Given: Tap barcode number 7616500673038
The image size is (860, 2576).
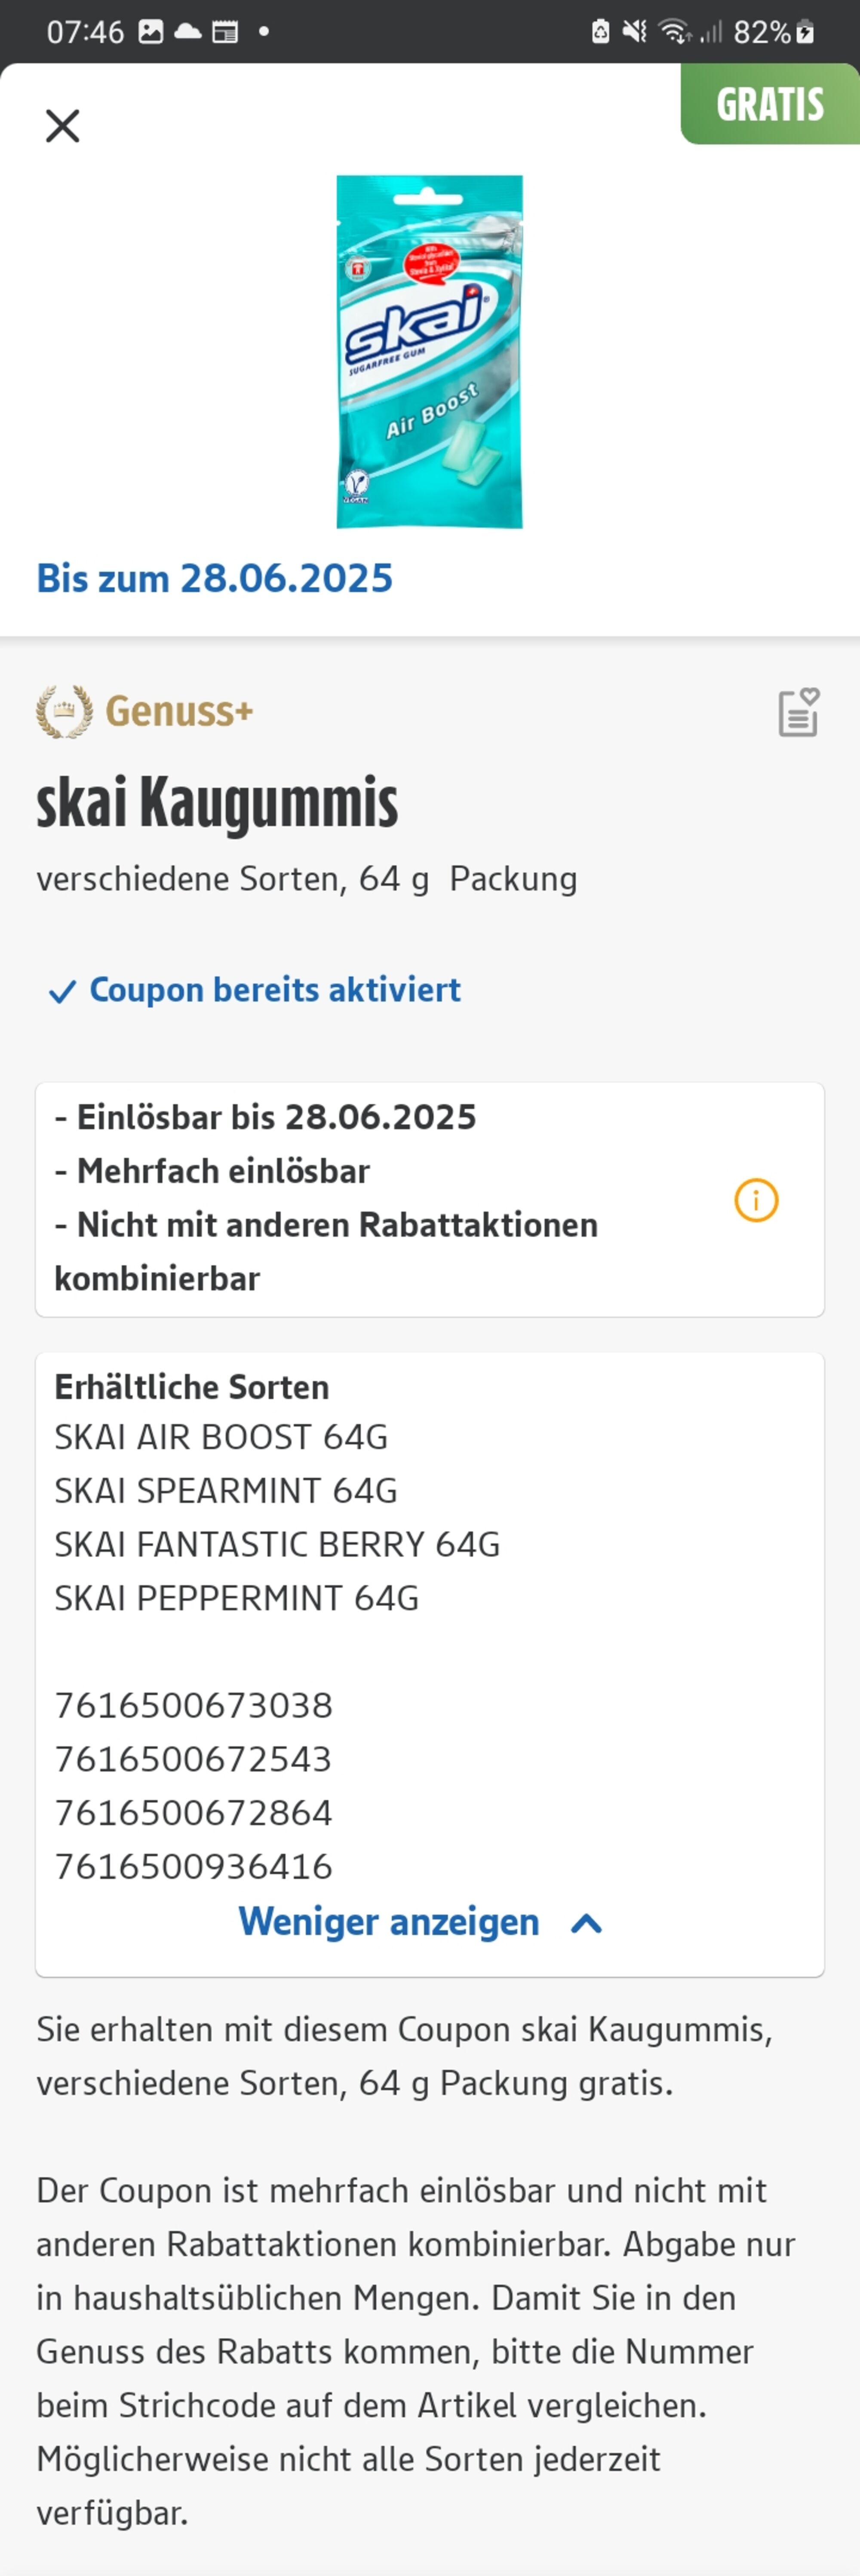Looking at the screenshot, I should tap(193, 1705).
